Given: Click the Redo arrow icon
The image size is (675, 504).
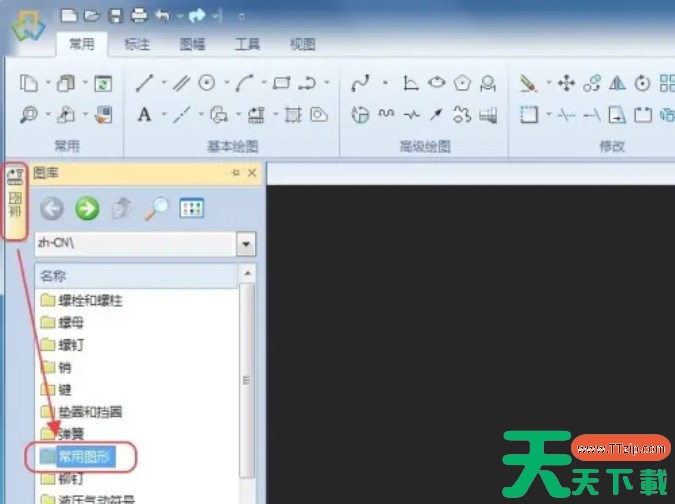Looking at the screenshot, I should pos(197,16).
